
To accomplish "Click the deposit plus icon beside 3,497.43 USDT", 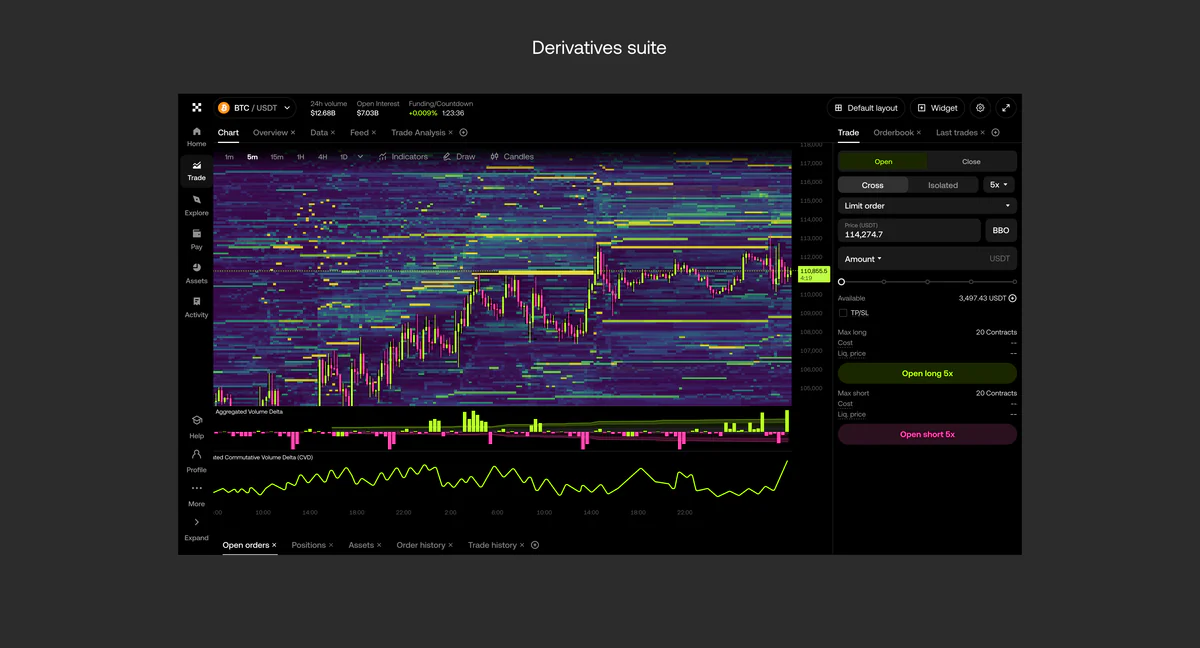I will click(1012, 298).
